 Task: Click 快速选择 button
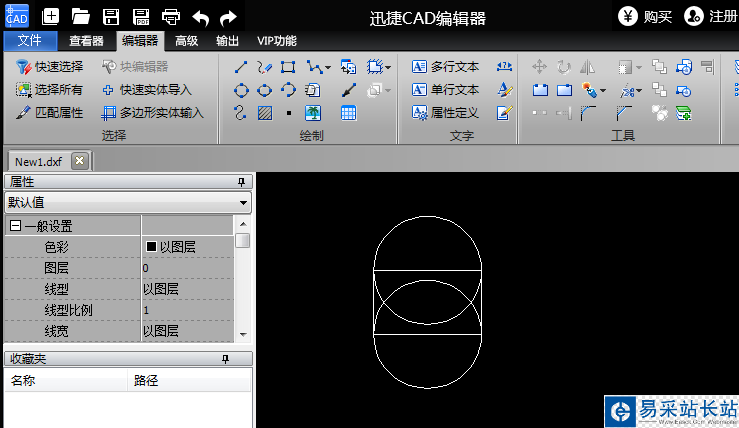coord(49,67)
